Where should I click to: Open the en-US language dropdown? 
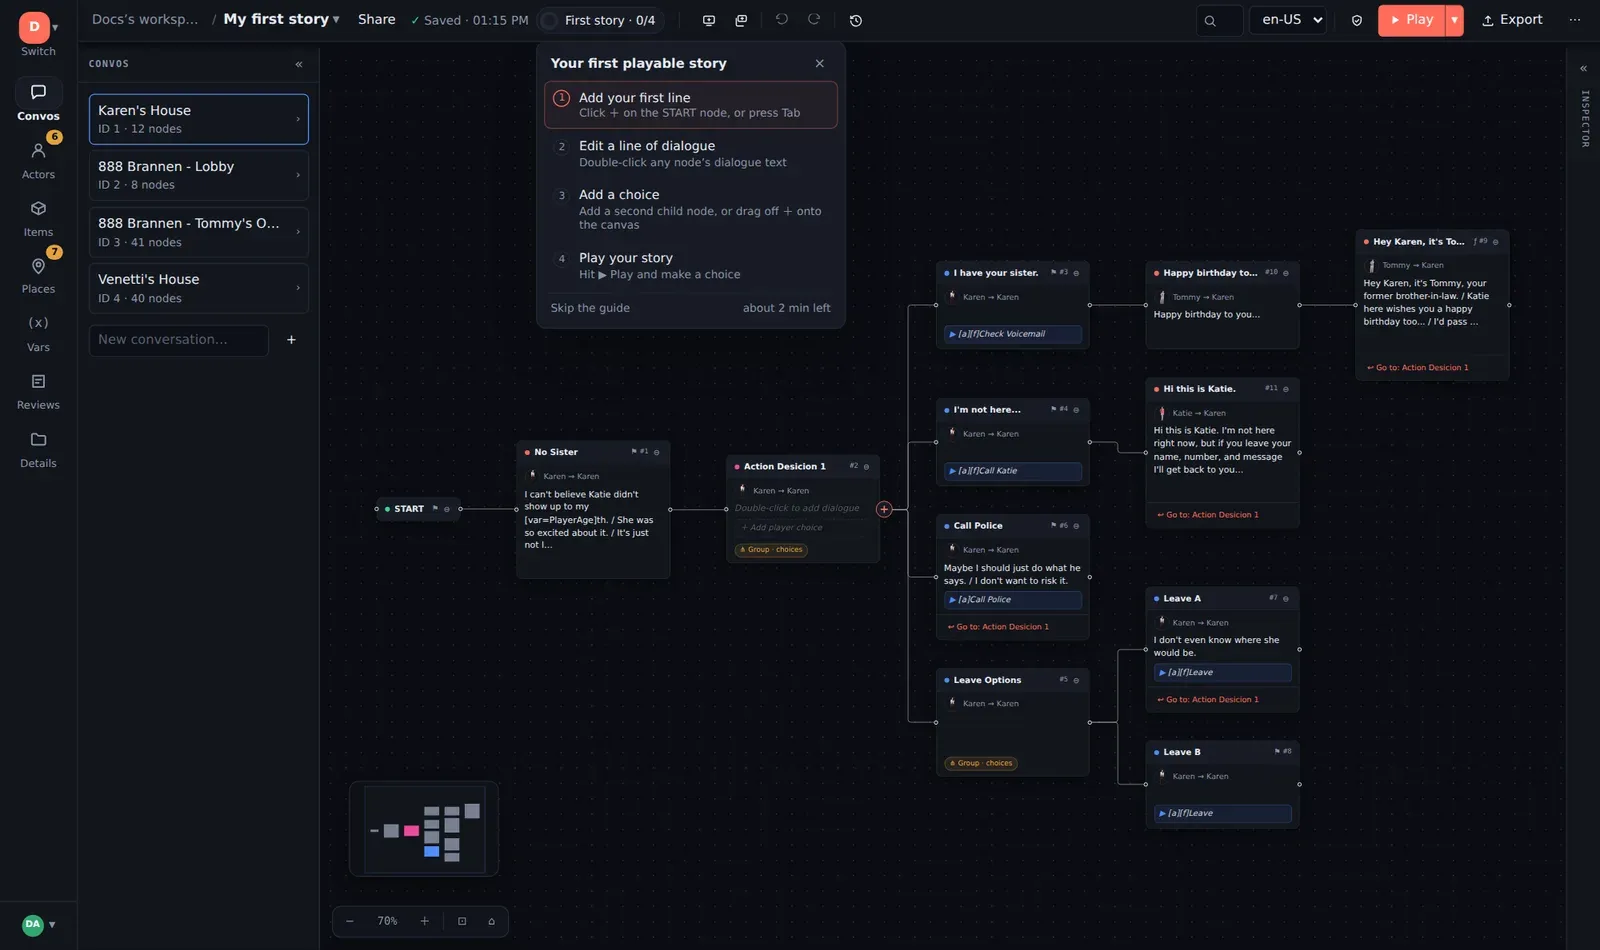(x=1288, y=20)
